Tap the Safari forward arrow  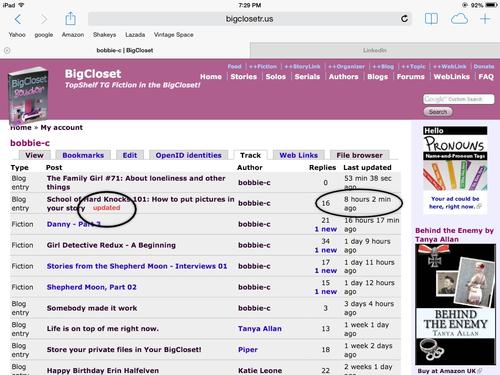click(44, 19)
